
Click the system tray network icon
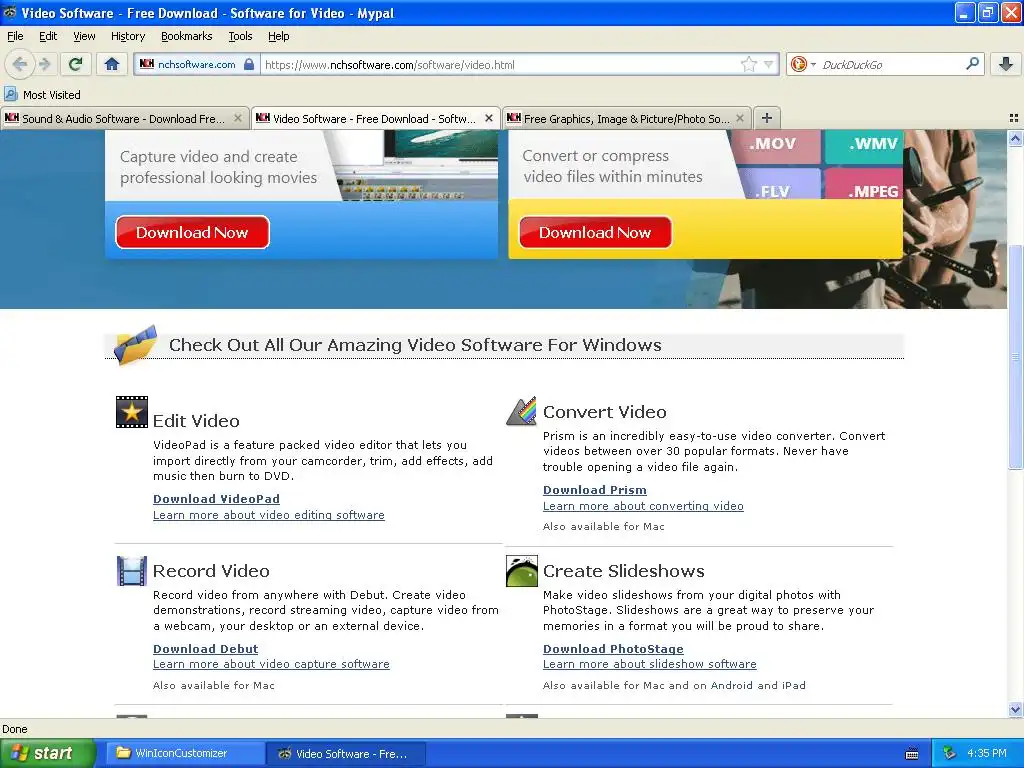tap(950, 753)
